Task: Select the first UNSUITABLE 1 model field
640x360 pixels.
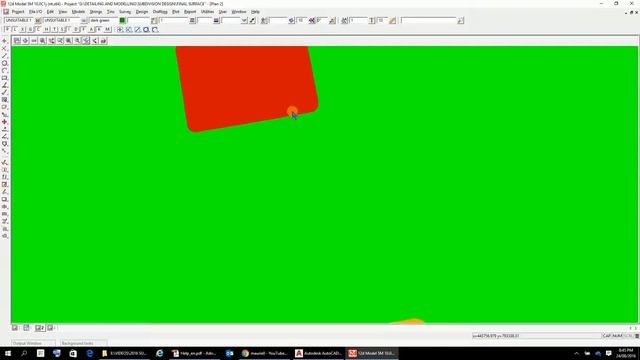Action: pos(19,20)
